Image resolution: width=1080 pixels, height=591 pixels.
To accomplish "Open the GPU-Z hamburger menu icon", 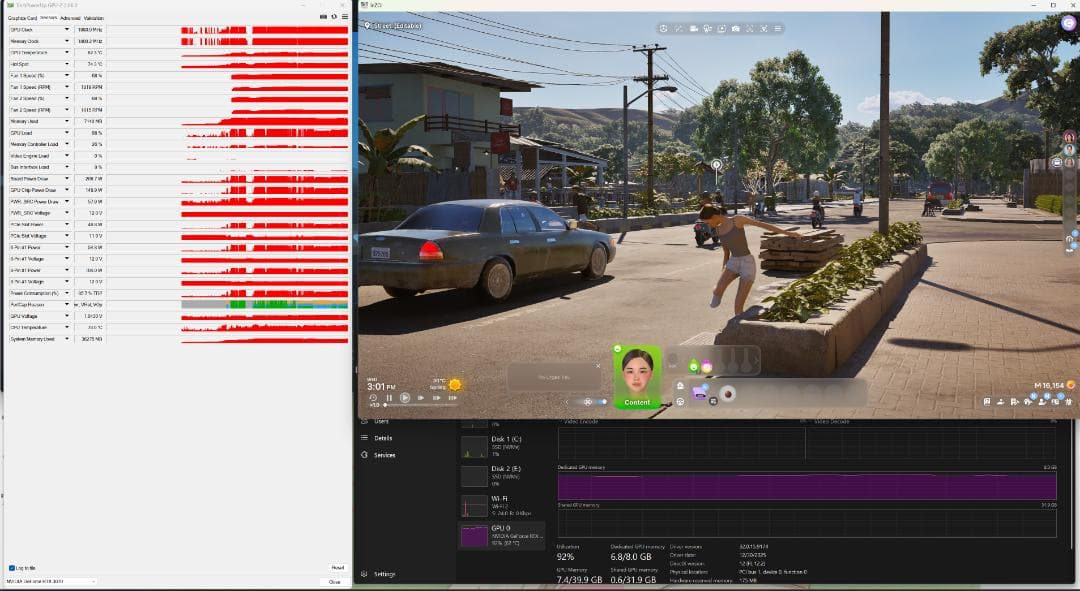I will click(343, 18).
